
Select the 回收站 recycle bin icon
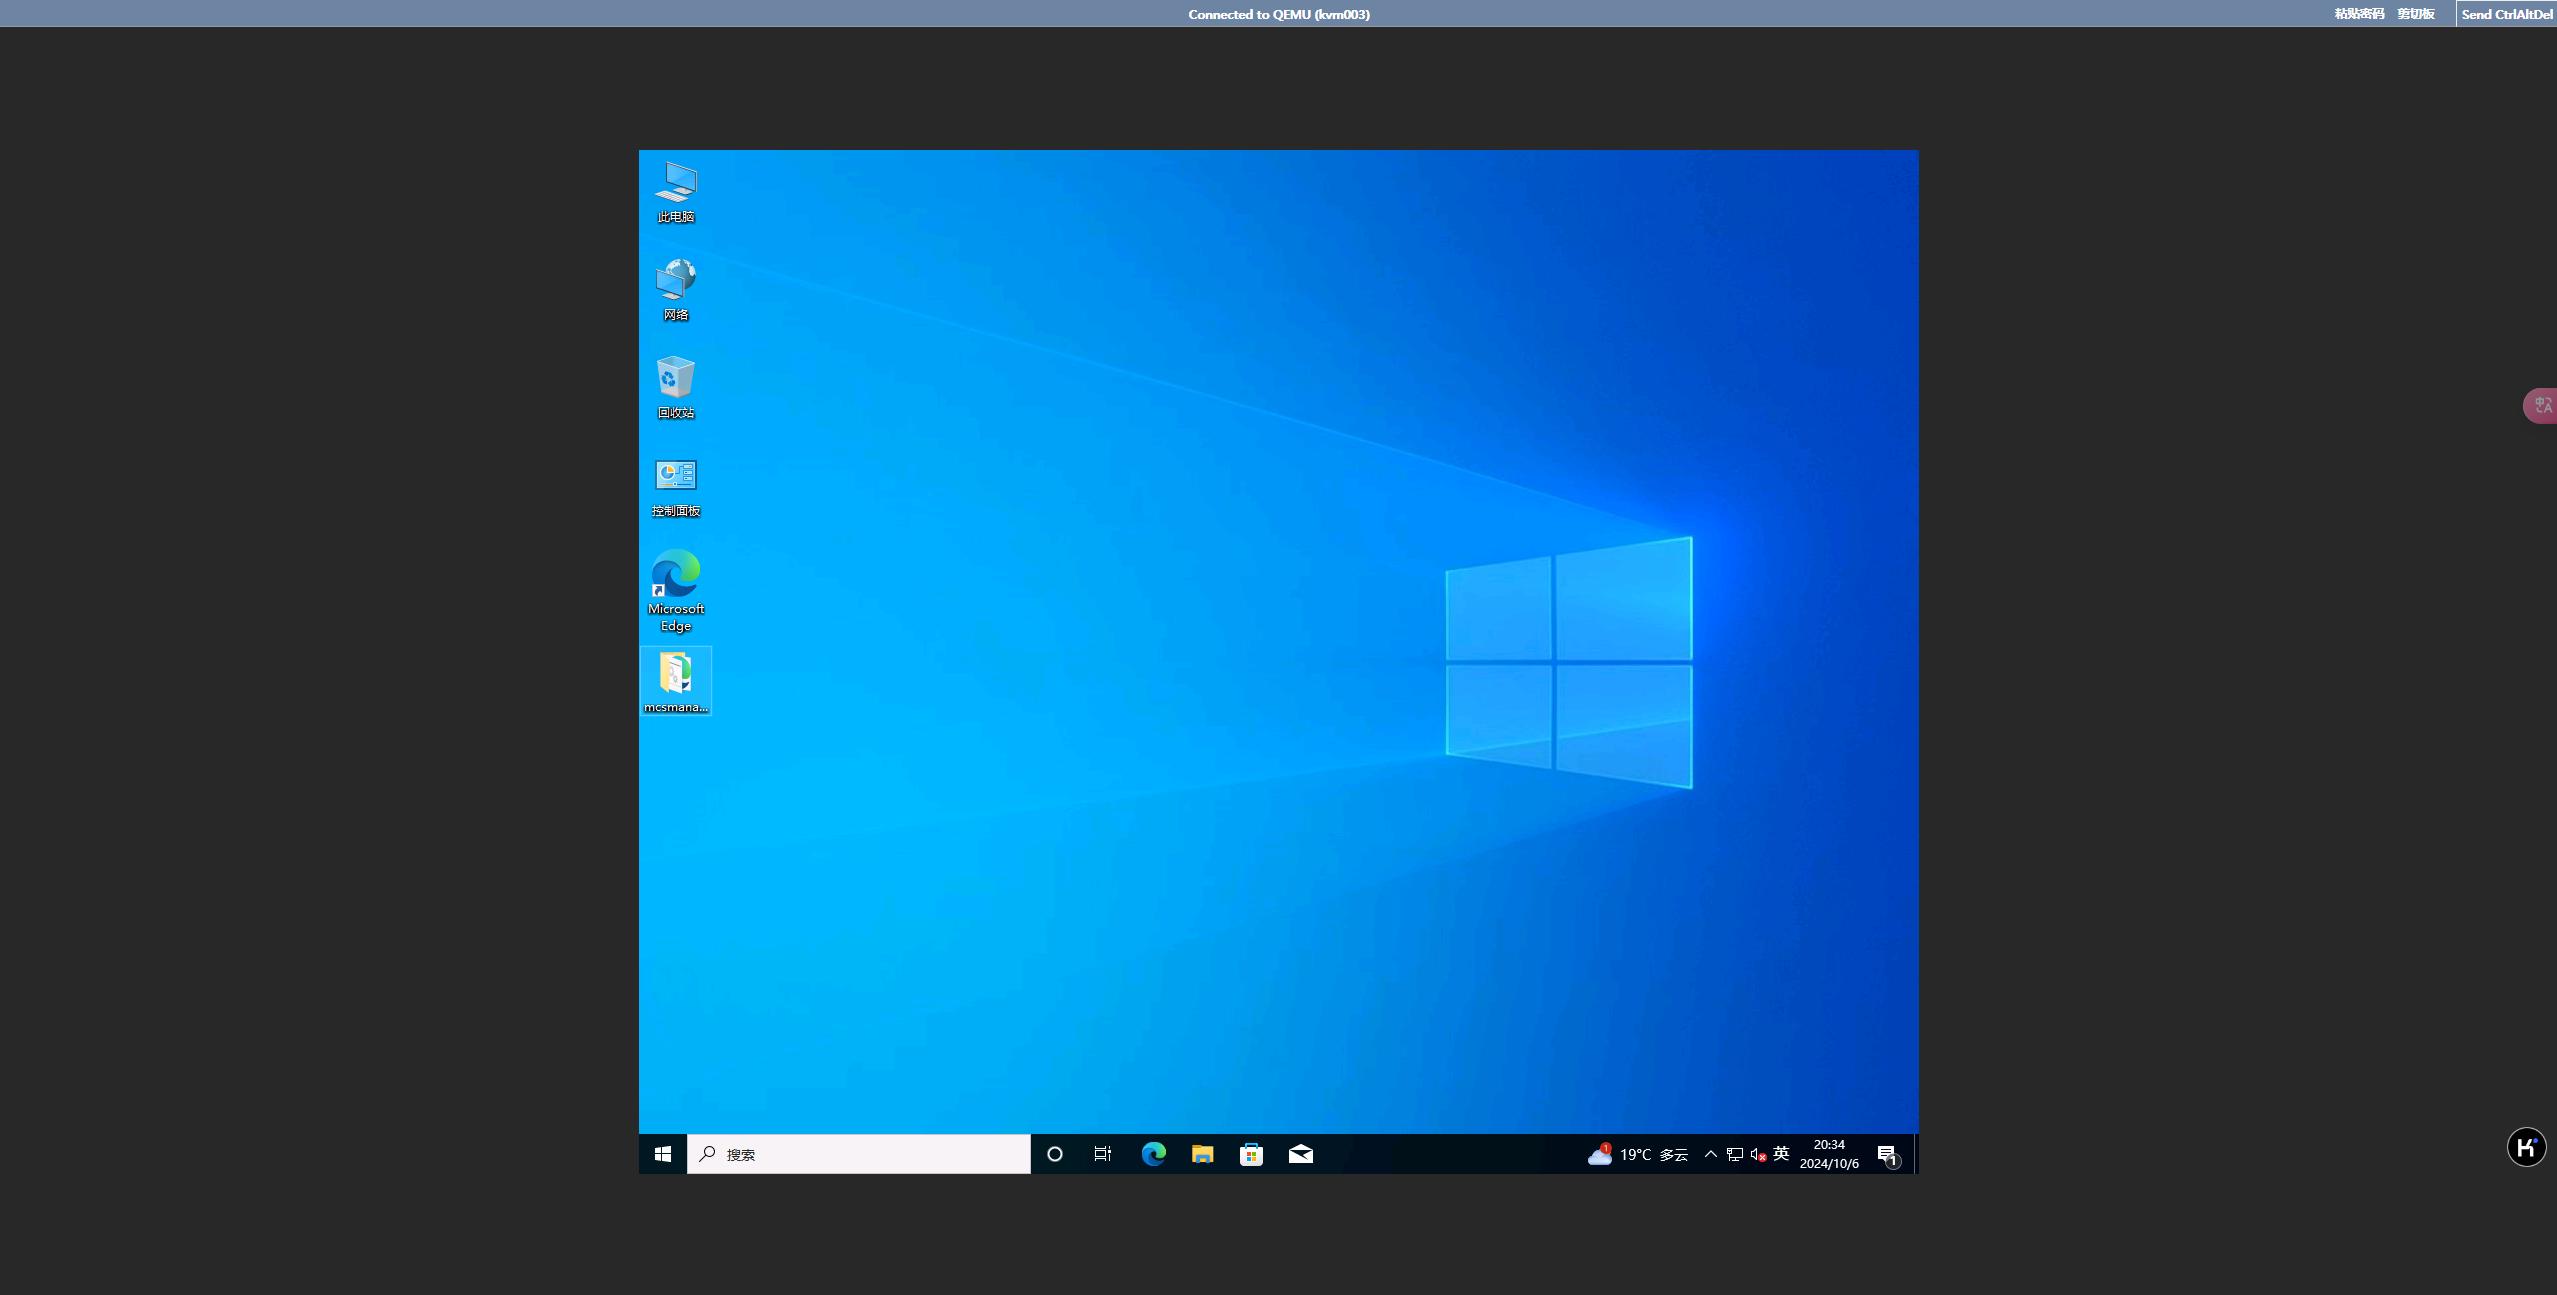click(676, 388)
